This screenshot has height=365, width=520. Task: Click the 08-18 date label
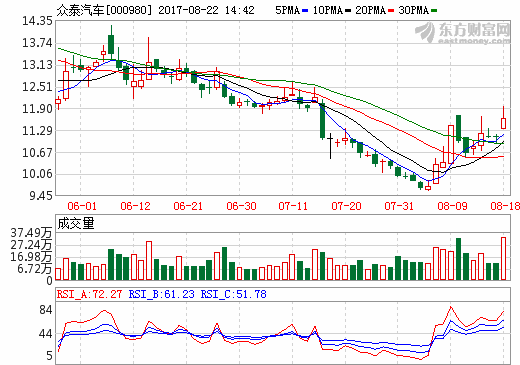(x=505, y=206)
